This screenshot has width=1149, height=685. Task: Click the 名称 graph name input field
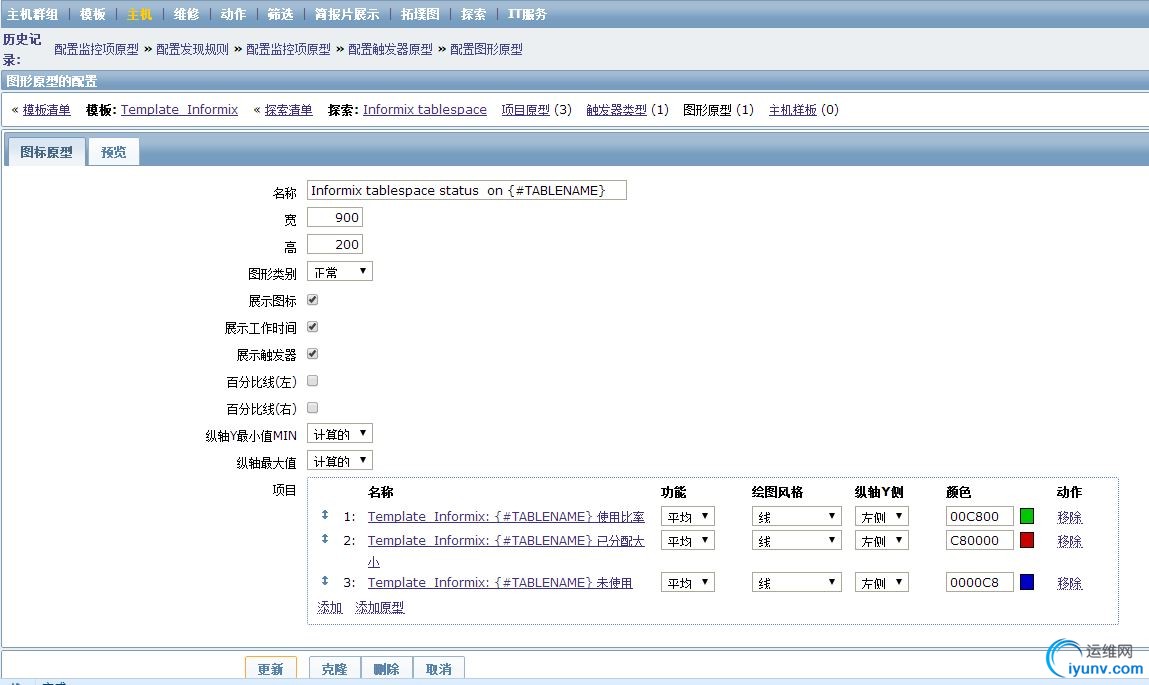tap(467, 190)
